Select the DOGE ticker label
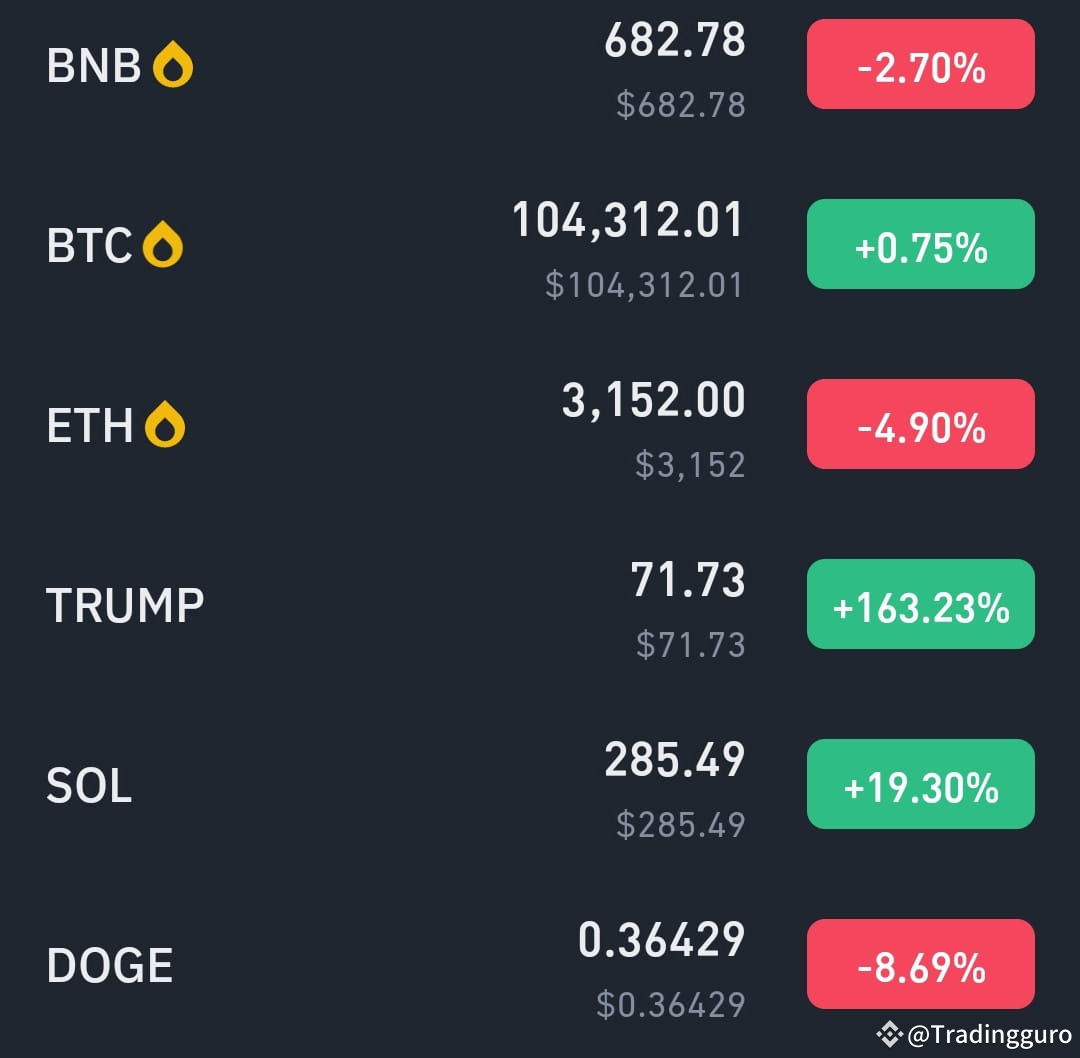 110,965
